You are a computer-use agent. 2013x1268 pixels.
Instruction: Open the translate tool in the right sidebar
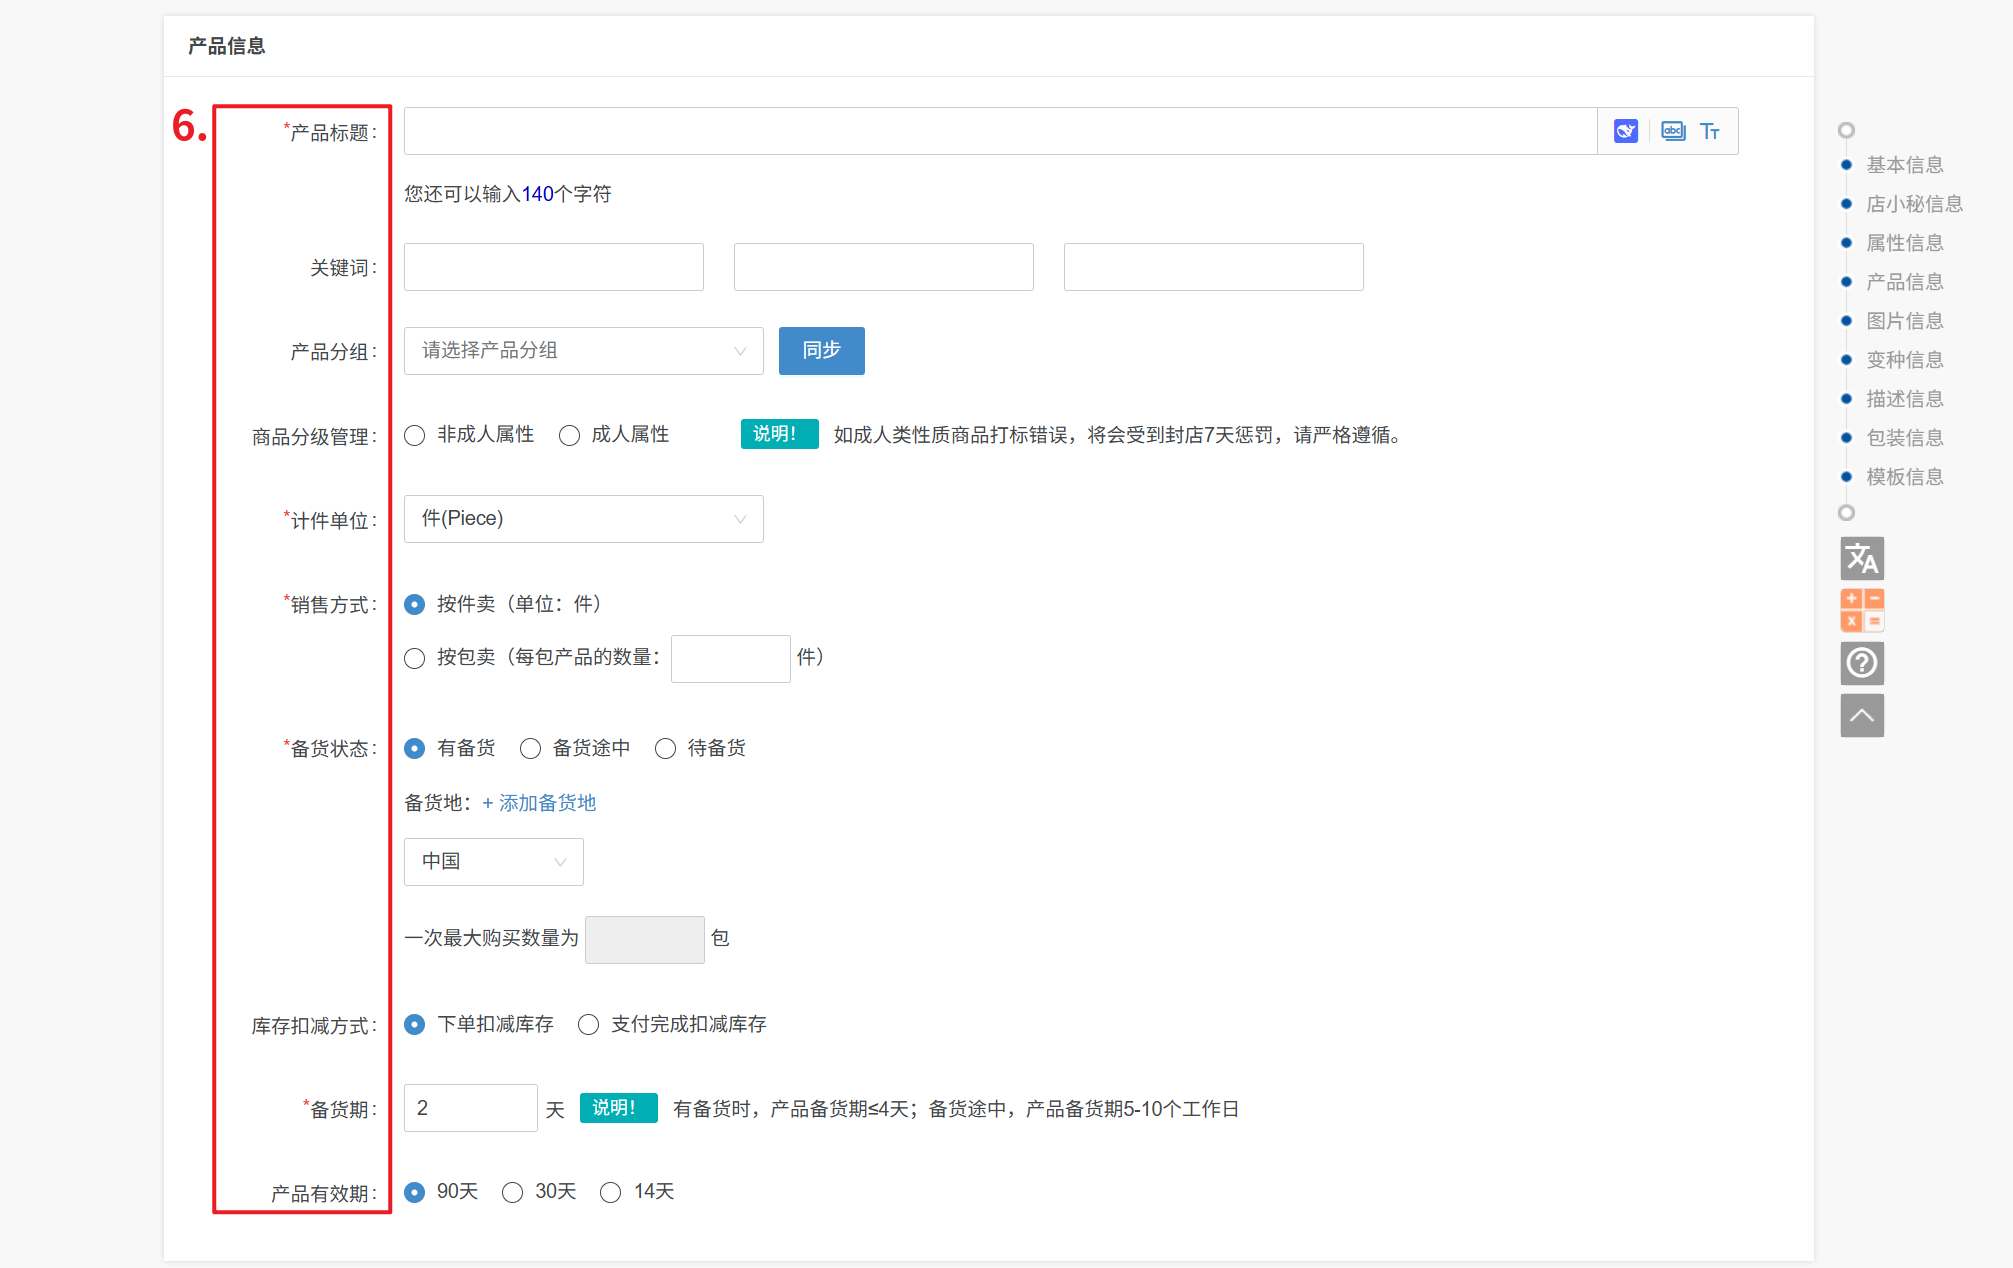click(x=1861, y=558)
